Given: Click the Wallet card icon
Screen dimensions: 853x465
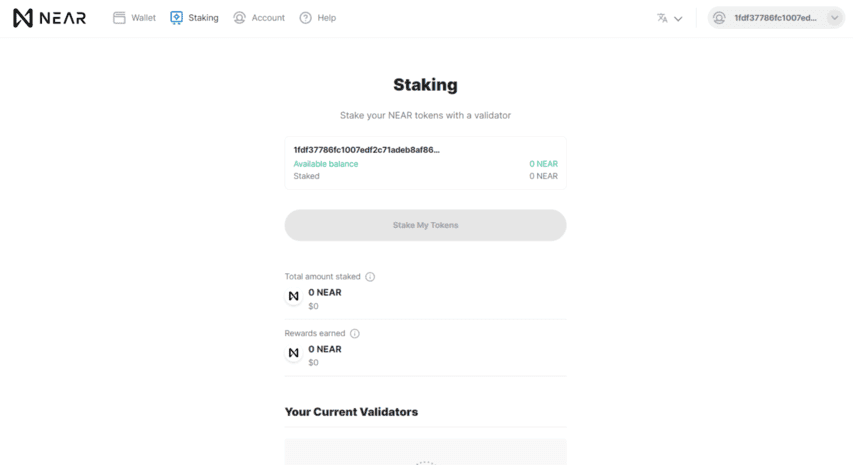Looking at the screenshot, I should click(x=119, y=18).
